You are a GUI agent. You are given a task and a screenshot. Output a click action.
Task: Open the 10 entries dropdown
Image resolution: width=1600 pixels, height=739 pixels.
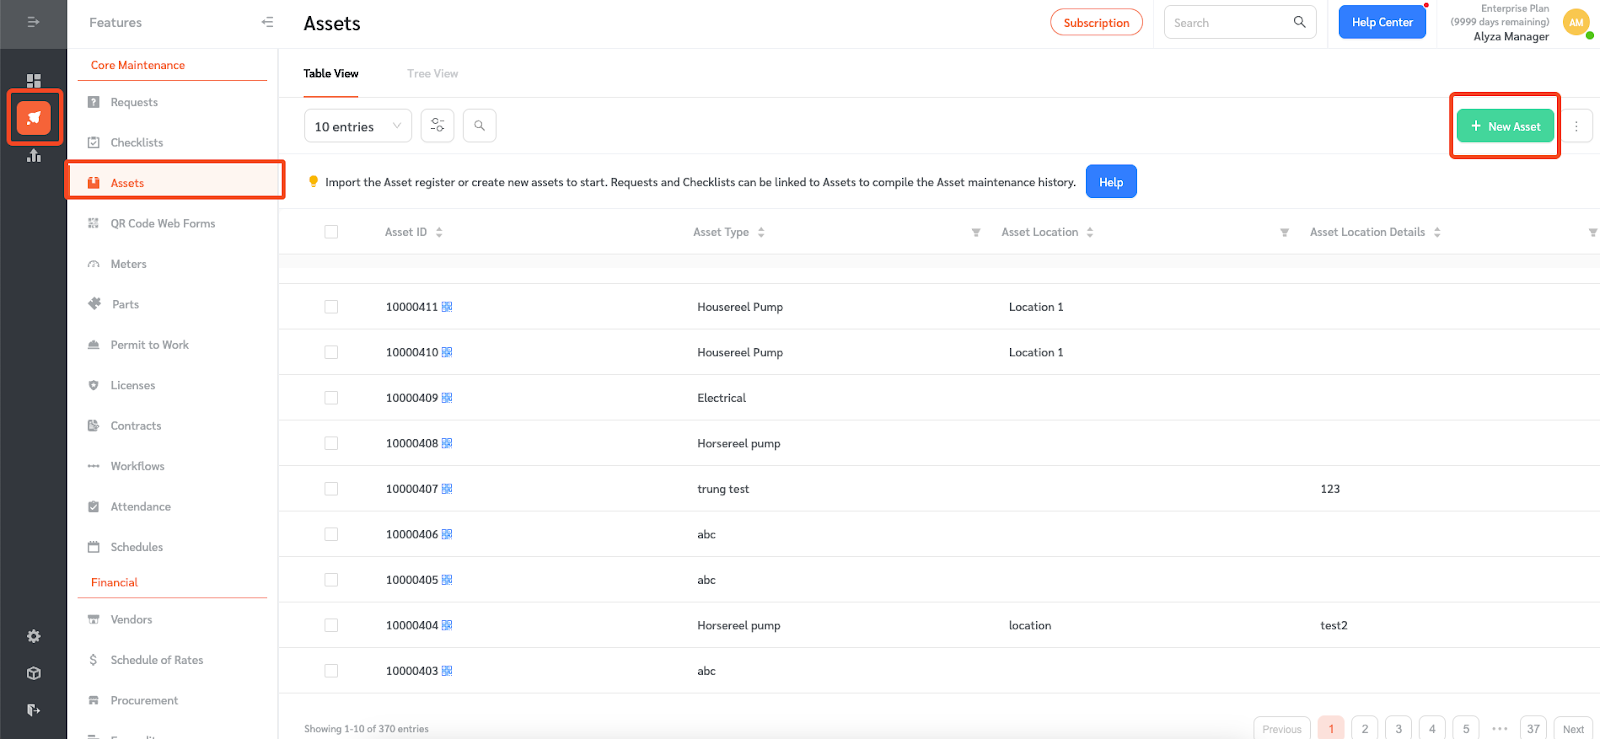357,126
